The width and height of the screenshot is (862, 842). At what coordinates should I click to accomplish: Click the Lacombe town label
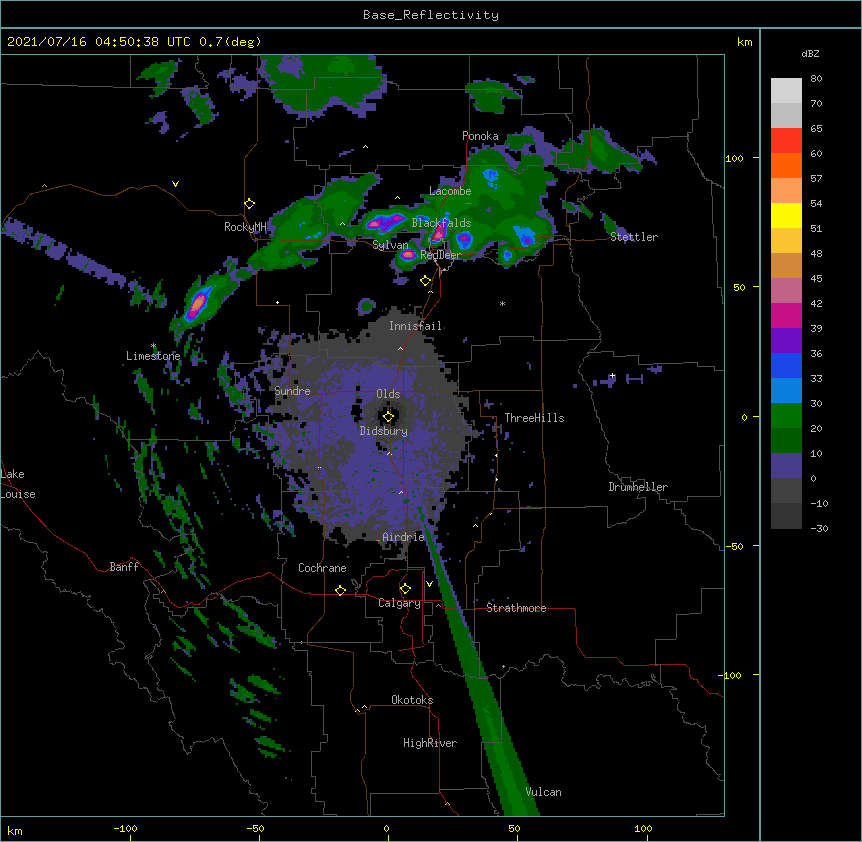(450, 191)
